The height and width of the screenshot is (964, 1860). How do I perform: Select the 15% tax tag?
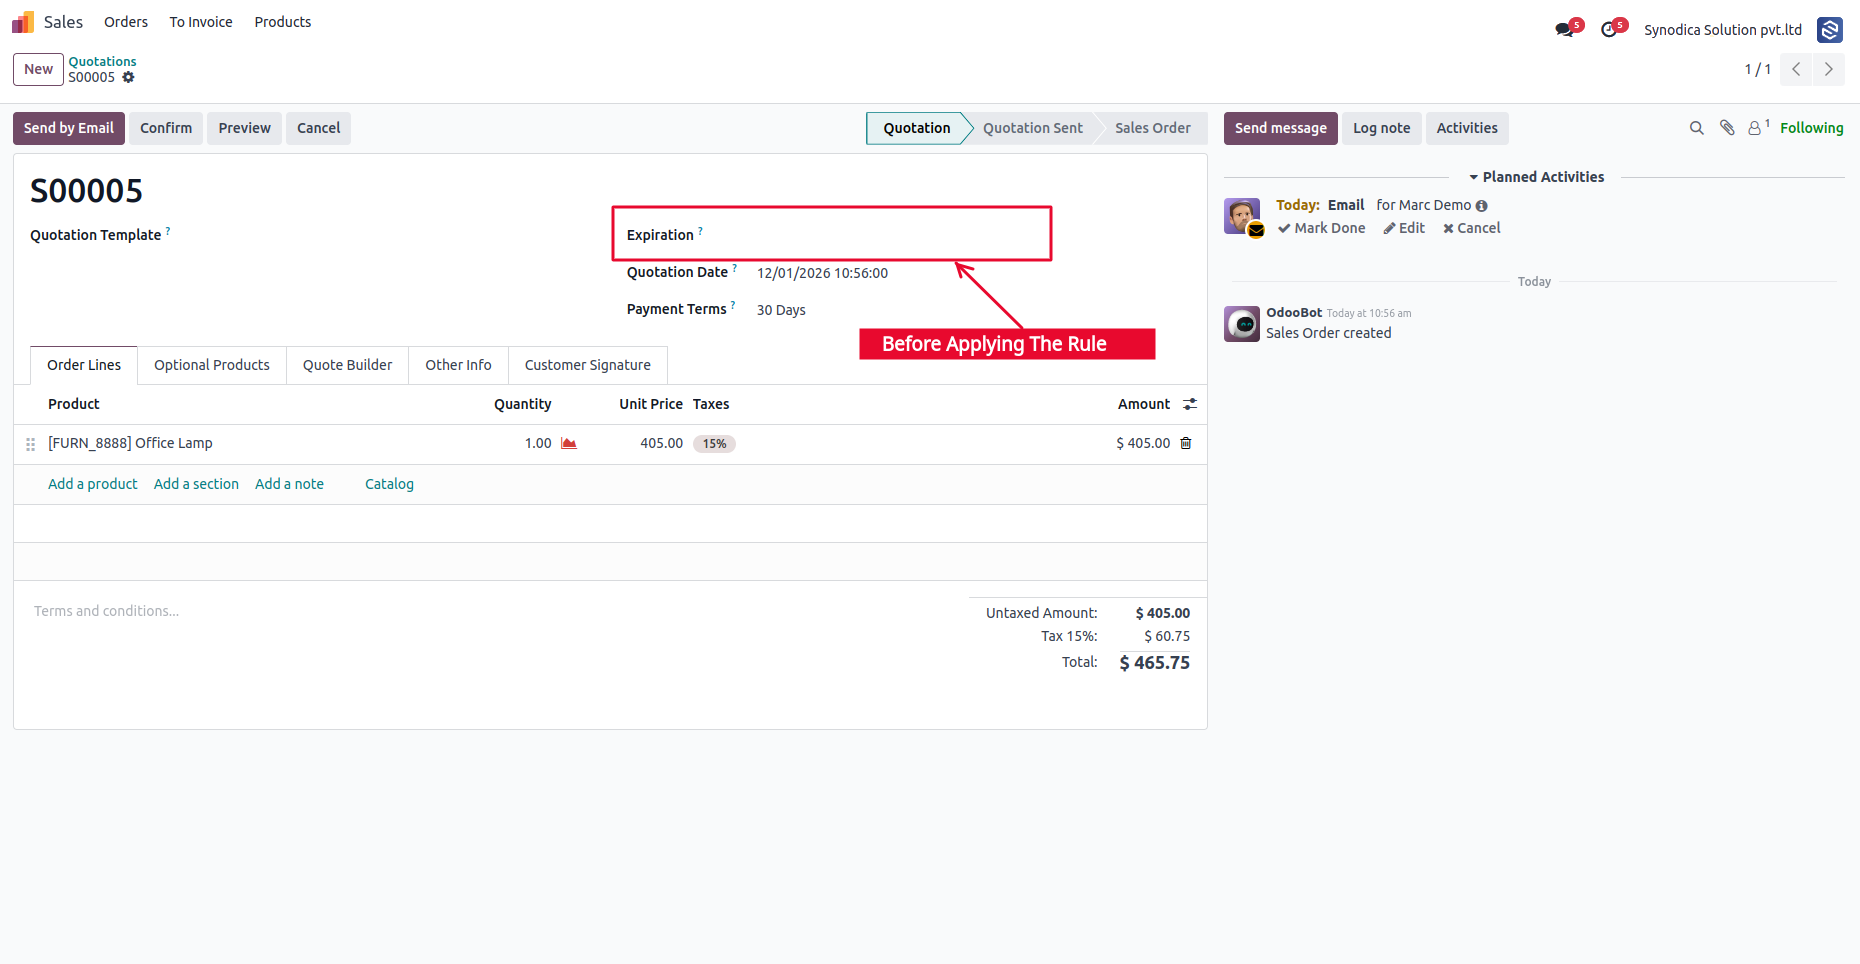[x=714, y=444]
